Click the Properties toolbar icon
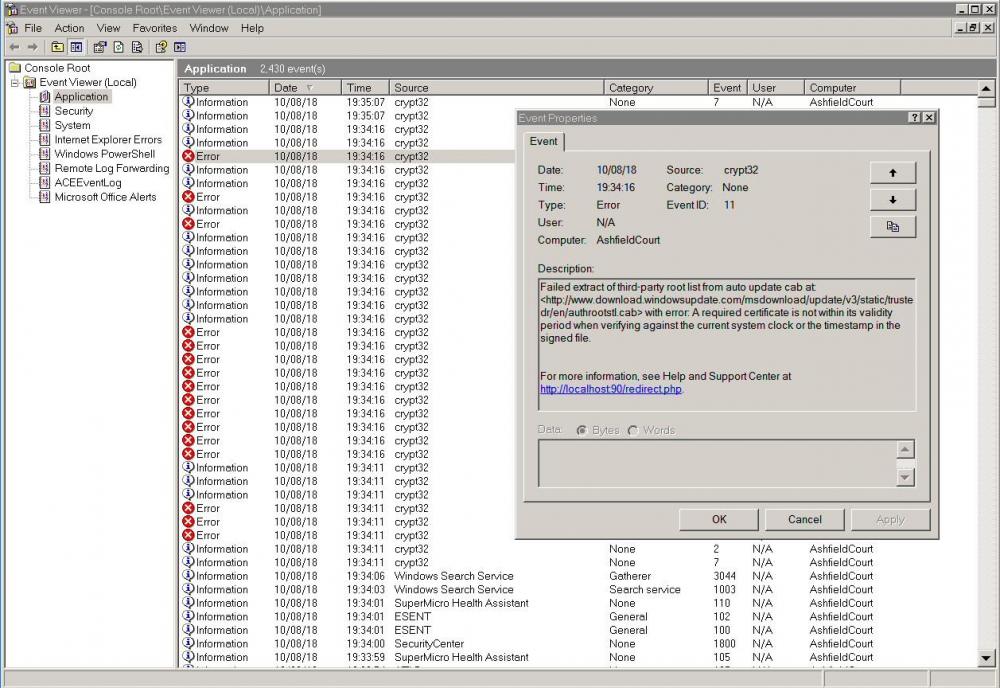Viewport: 1000px width, 688px height. point(100,47)
